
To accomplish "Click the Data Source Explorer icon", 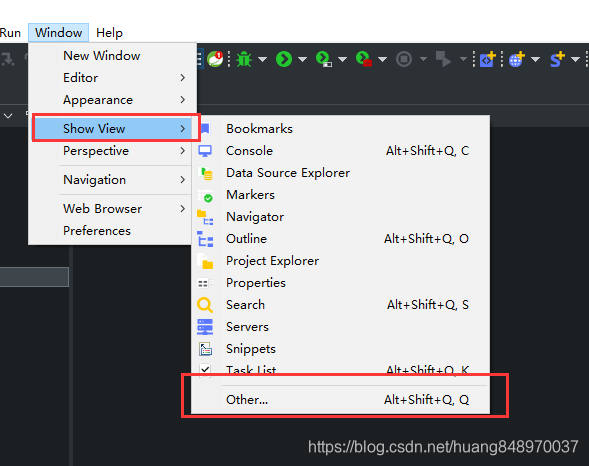I will (x=205, y=173).
